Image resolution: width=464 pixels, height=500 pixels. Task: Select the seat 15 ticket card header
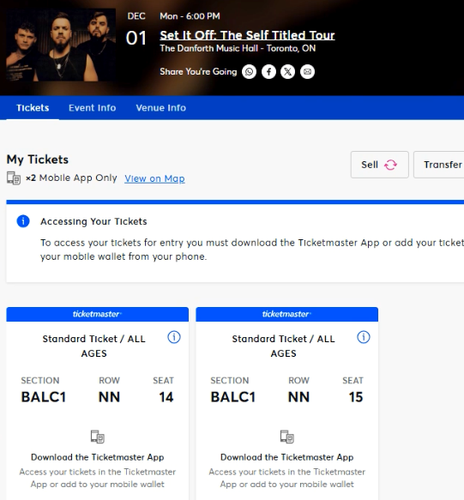287,314
